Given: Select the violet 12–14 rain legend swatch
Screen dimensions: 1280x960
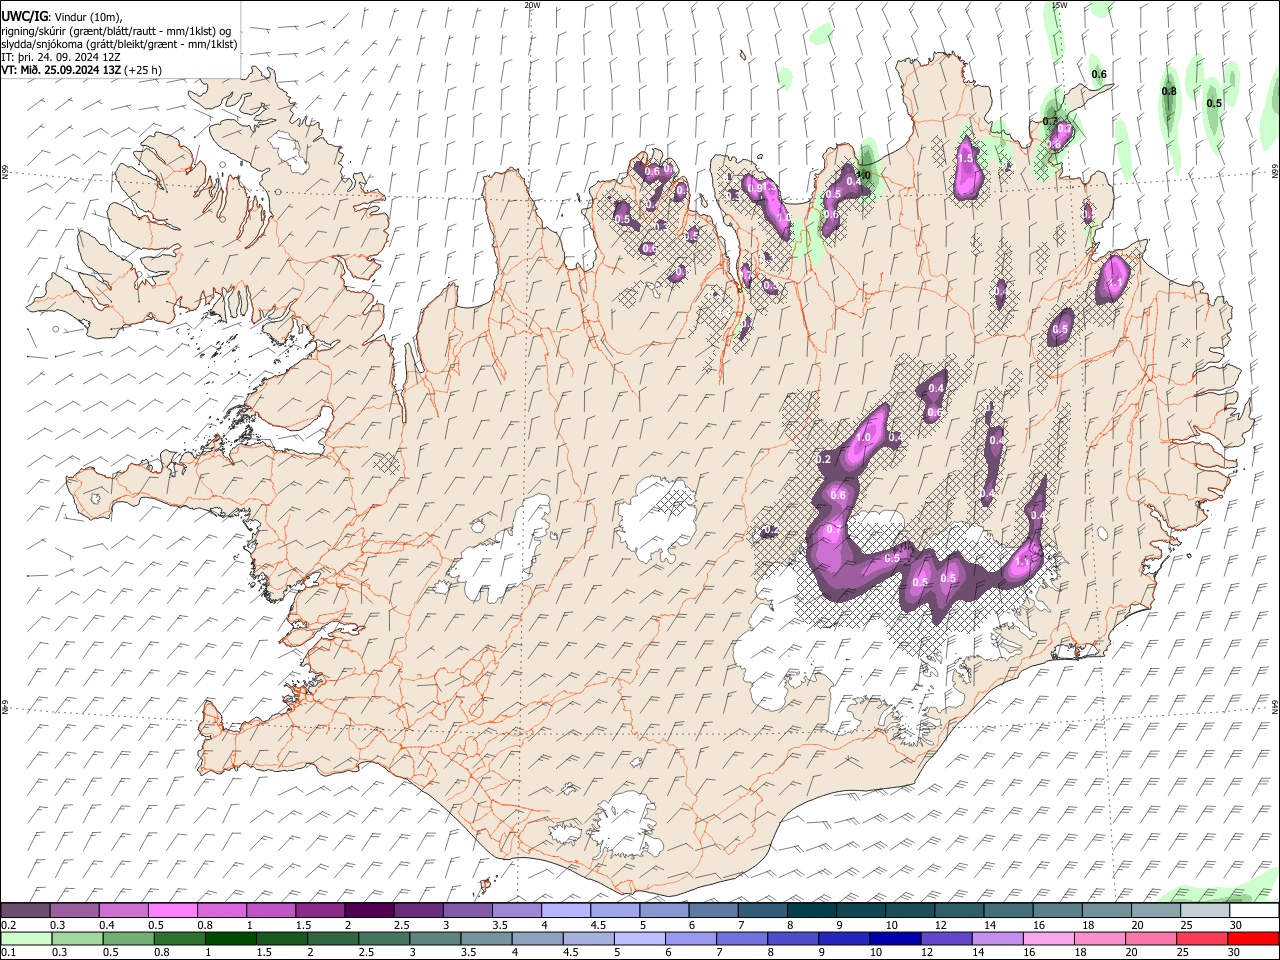Looking at the screenshot, I should point(946,939).
